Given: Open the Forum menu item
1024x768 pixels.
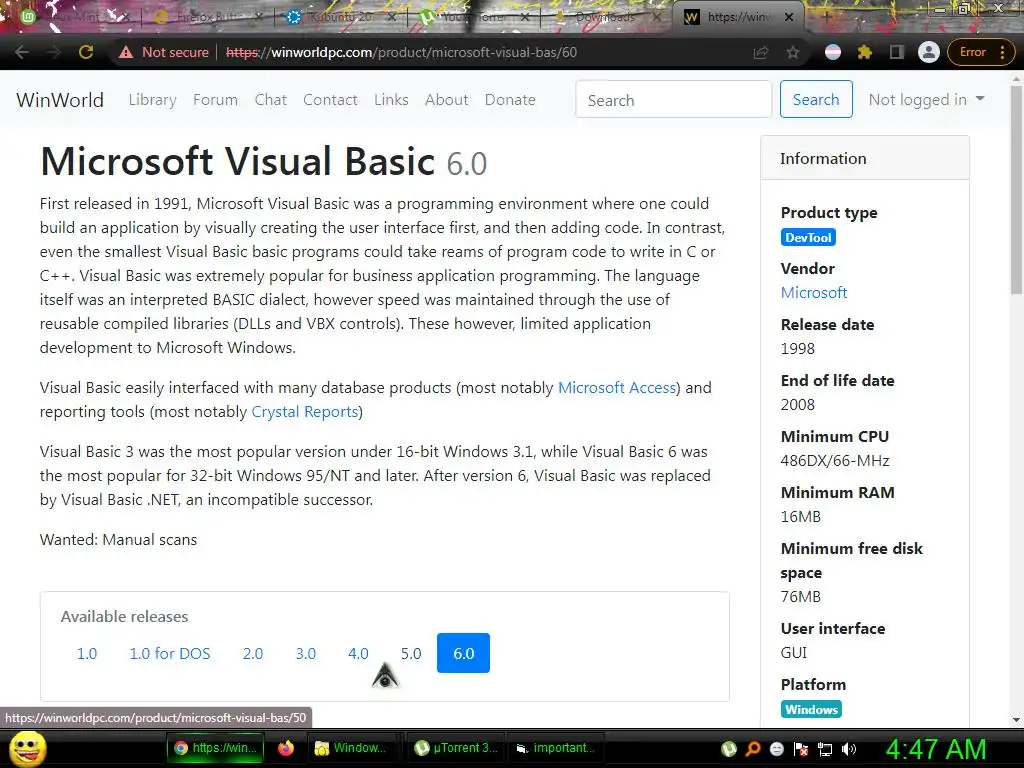Looking at the screenshot, I should [x=216, y=100].
